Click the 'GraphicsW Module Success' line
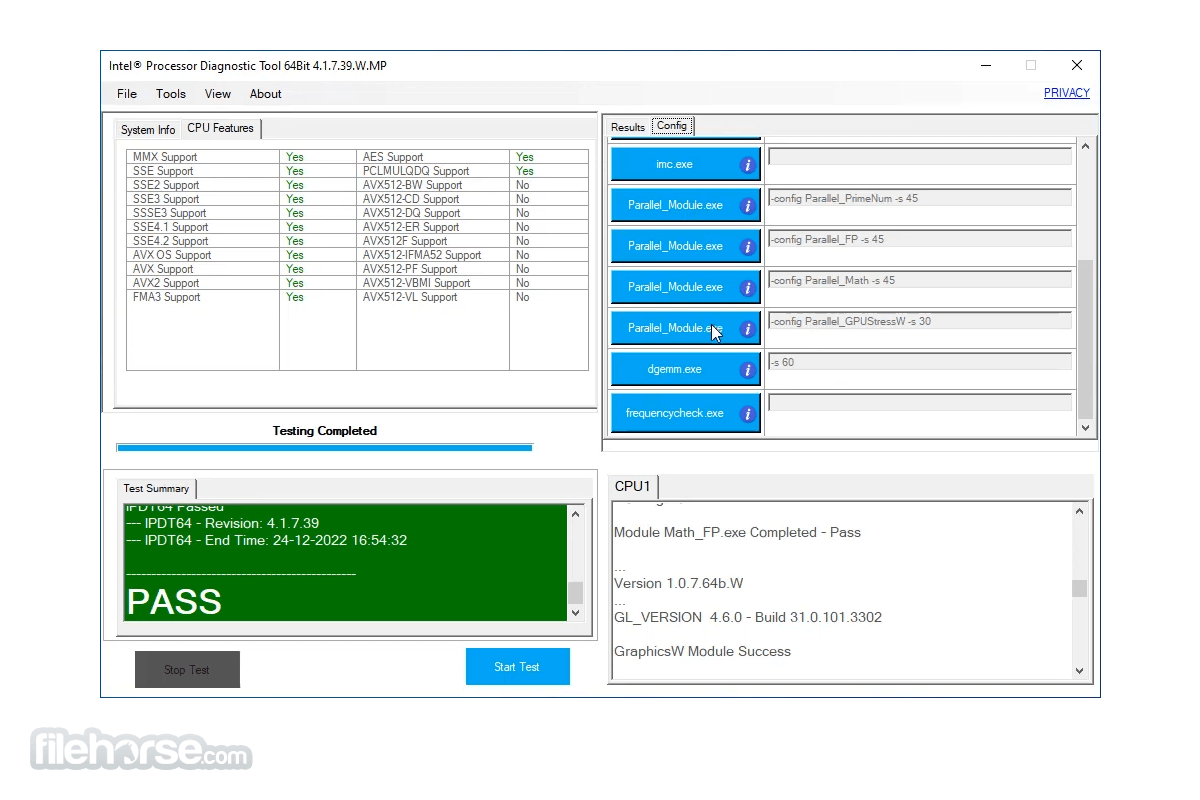The width and height of the screenshot is (1200, 800). [702, 652]
